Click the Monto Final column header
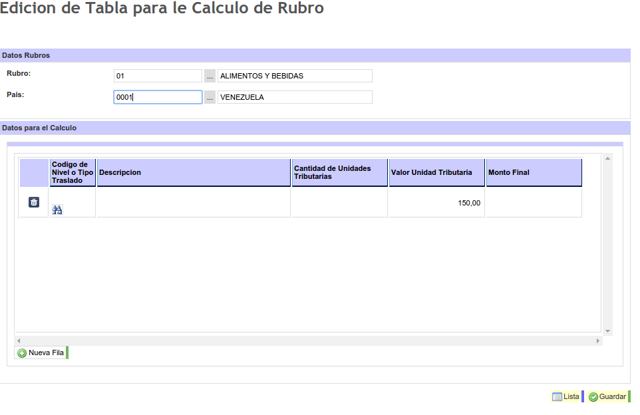Screen dimensions: 640x415 pos(533,172)
